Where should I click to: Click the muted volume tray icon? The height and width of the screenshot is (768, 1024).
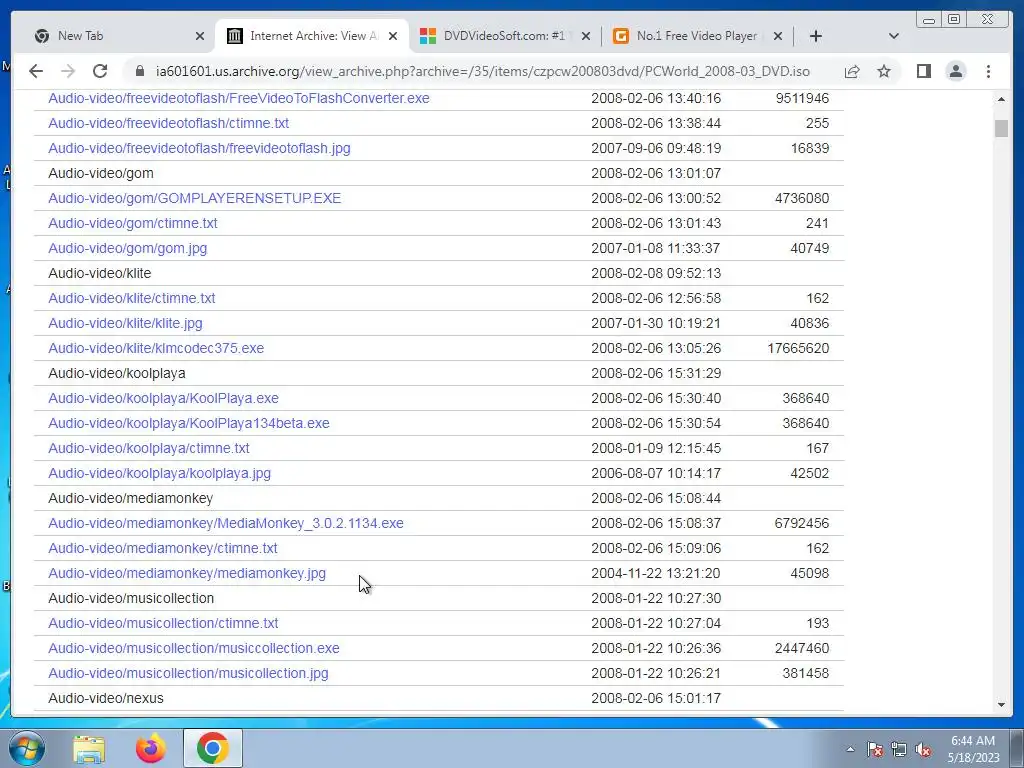[x=923, y=750]
